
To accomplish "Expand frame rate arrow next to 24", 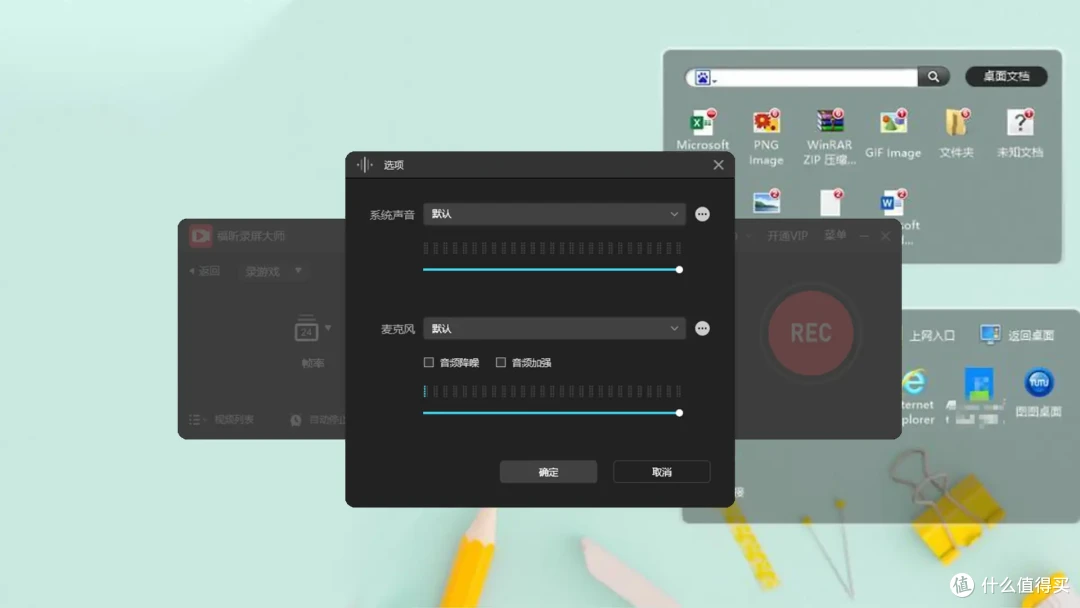I will tap(328, 328).
